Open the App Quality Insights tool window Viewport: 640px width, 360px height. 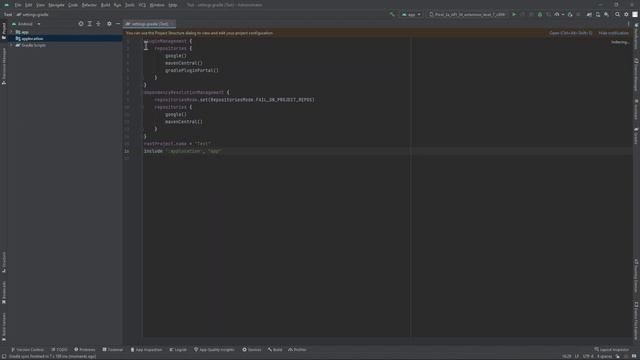pos(214,350)
